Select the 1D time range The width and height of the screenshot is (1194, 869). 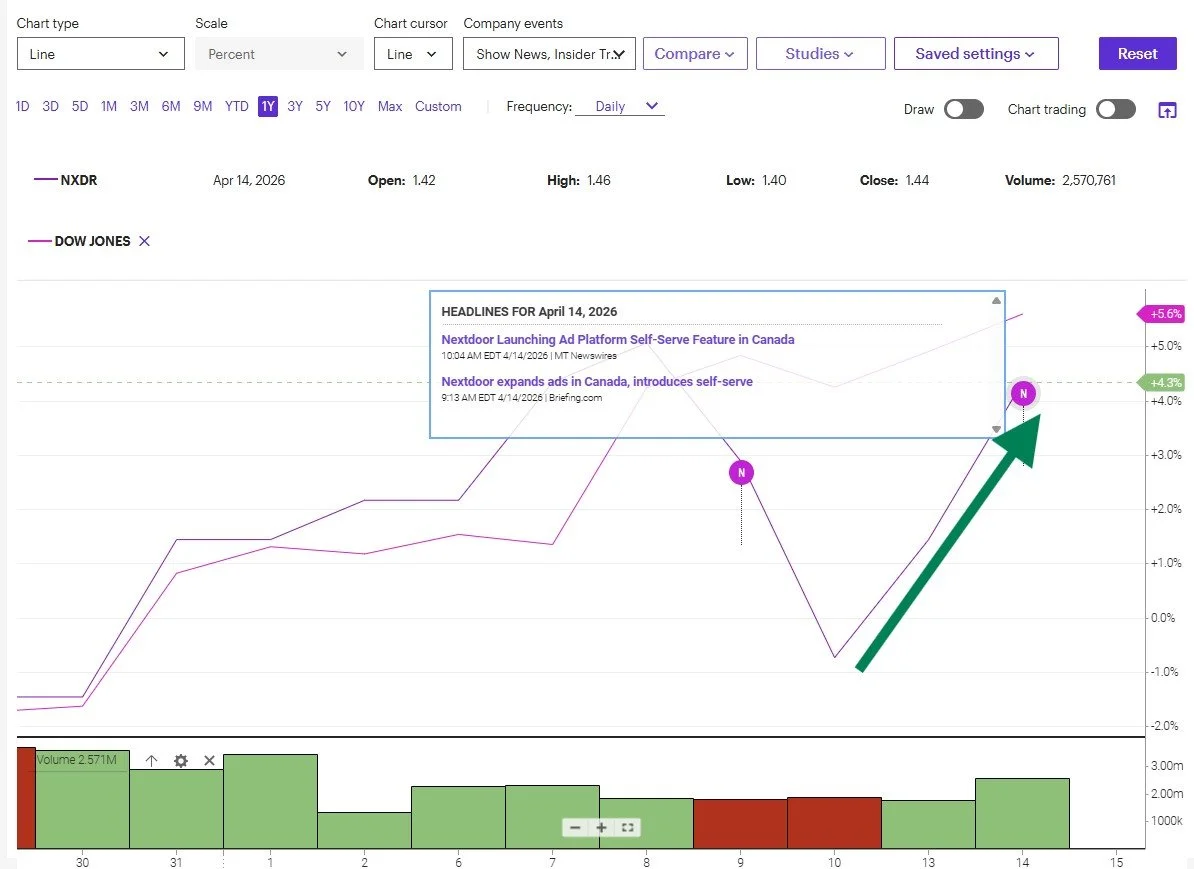click(23, 107)
